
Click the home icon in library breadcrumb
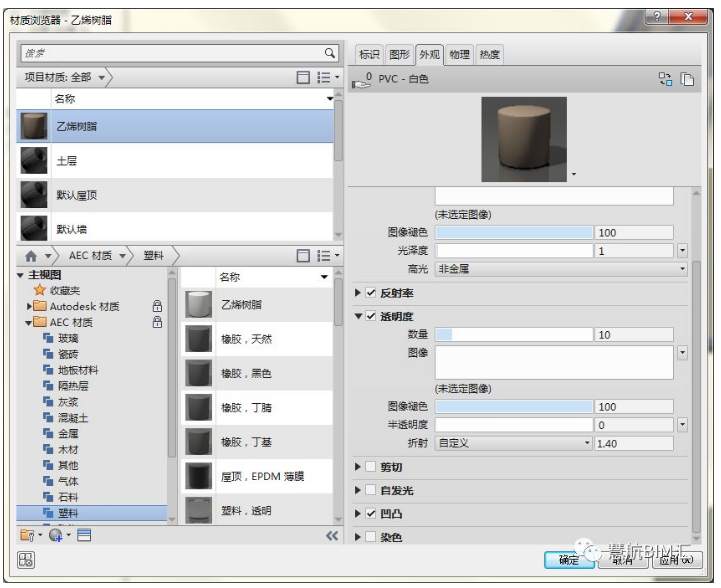pyautogui.click(x=31, y=256)
